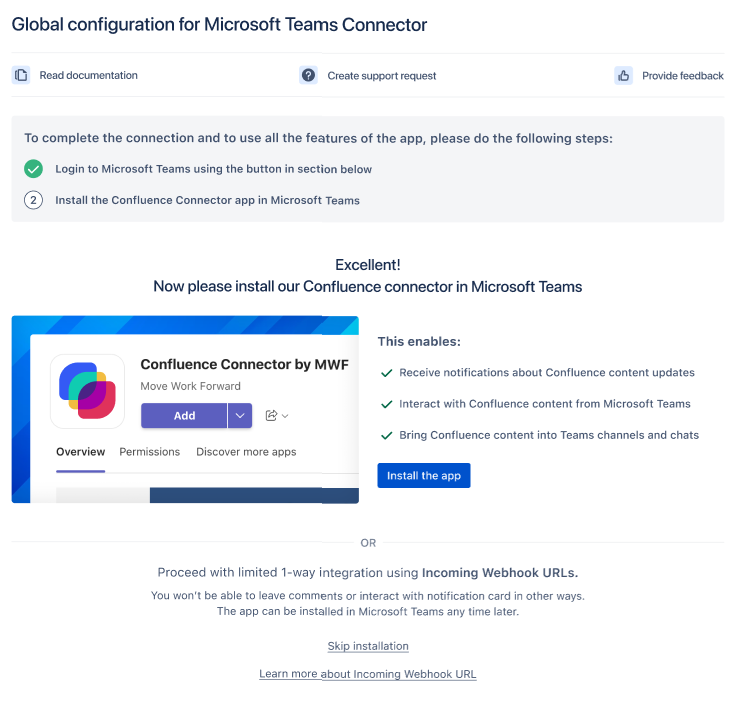
Task: Select the Discover more apps tab
Action: 246,452
